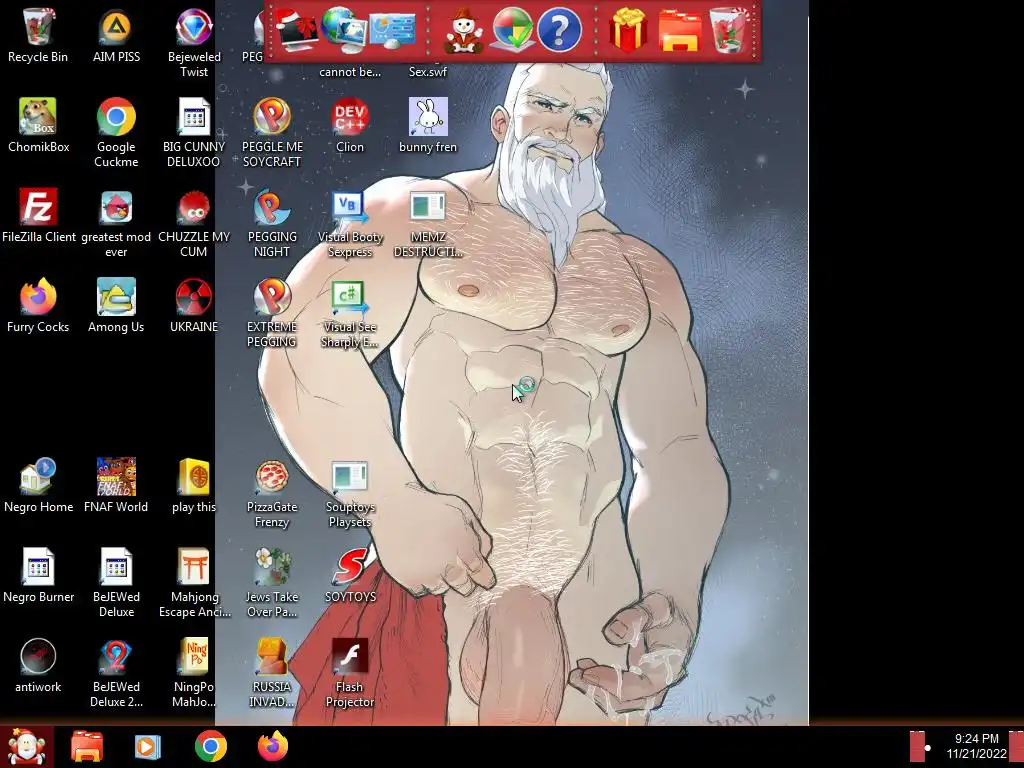Open the RUSSIA INVAD... game icon
This screenshot has width=1024, height=768.
272,673
